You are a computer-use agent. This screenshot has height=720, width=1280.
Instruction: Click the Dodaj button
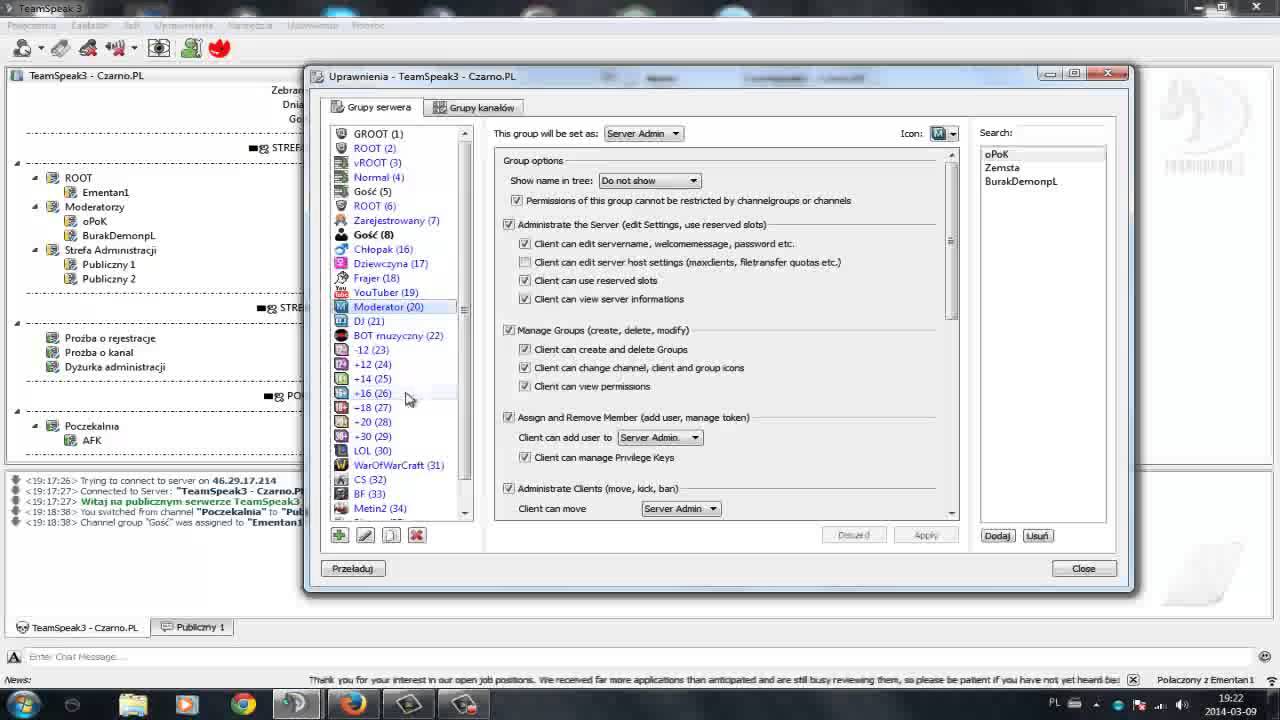[997, 536]
